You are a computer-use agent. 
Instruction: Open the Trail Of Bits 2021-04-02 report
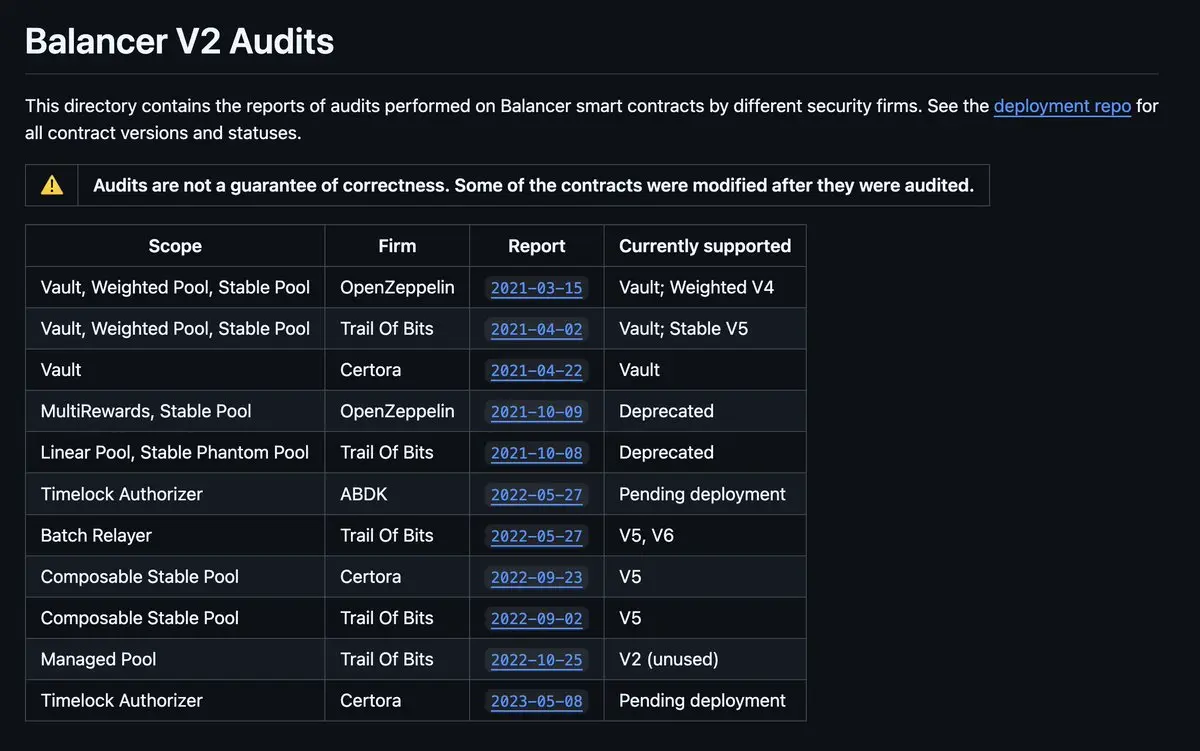(x=536, y=329)
